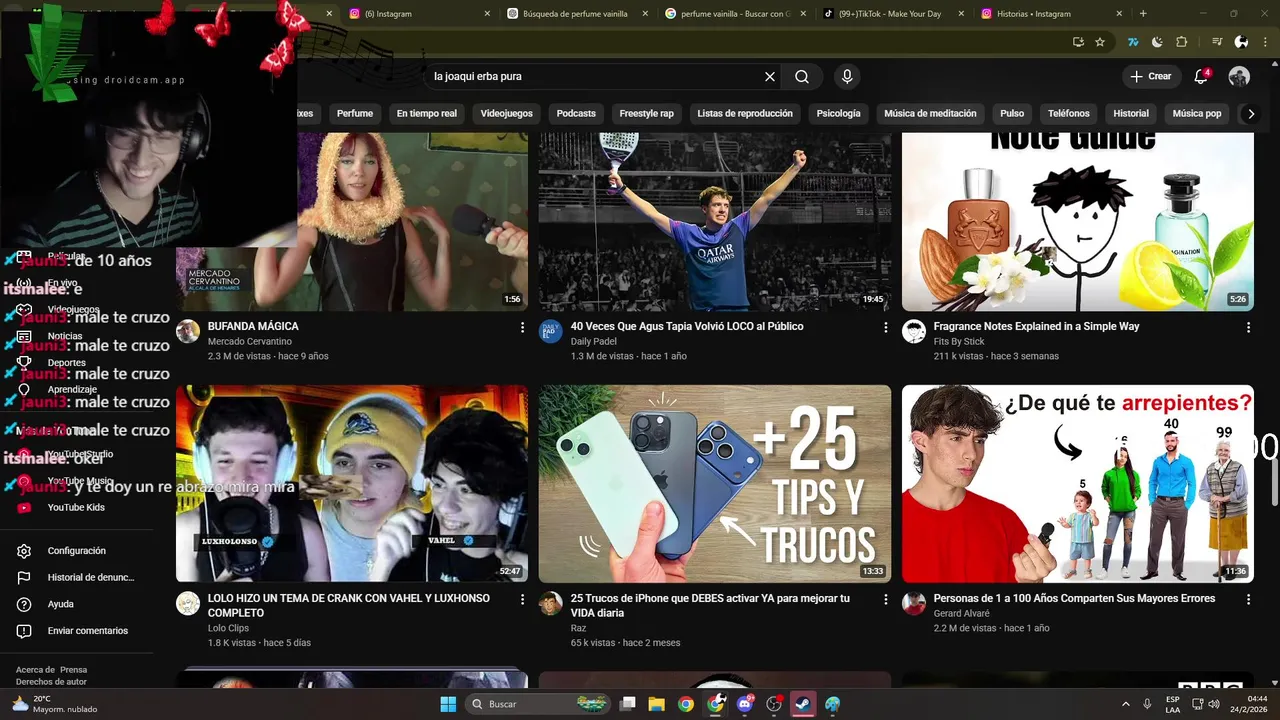The height and width of the screenshot is (720, 1280).
Task: Open options for LOLO HIZO UN TEMA video
Action: (522, 599)
